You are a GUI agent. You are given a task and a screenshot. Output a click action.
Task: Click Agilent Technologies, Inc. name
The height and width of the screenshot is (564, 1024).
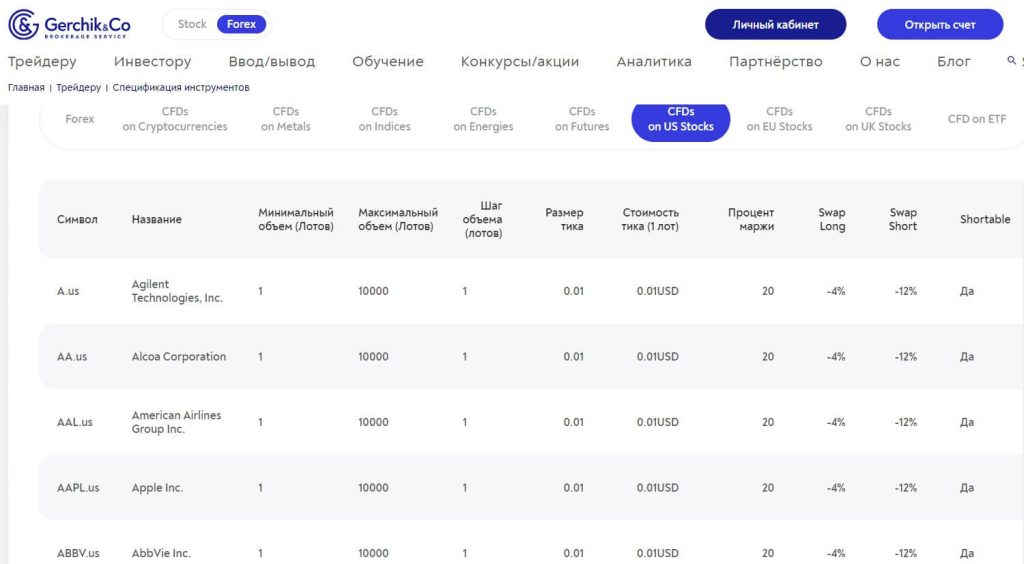(177, 291)
